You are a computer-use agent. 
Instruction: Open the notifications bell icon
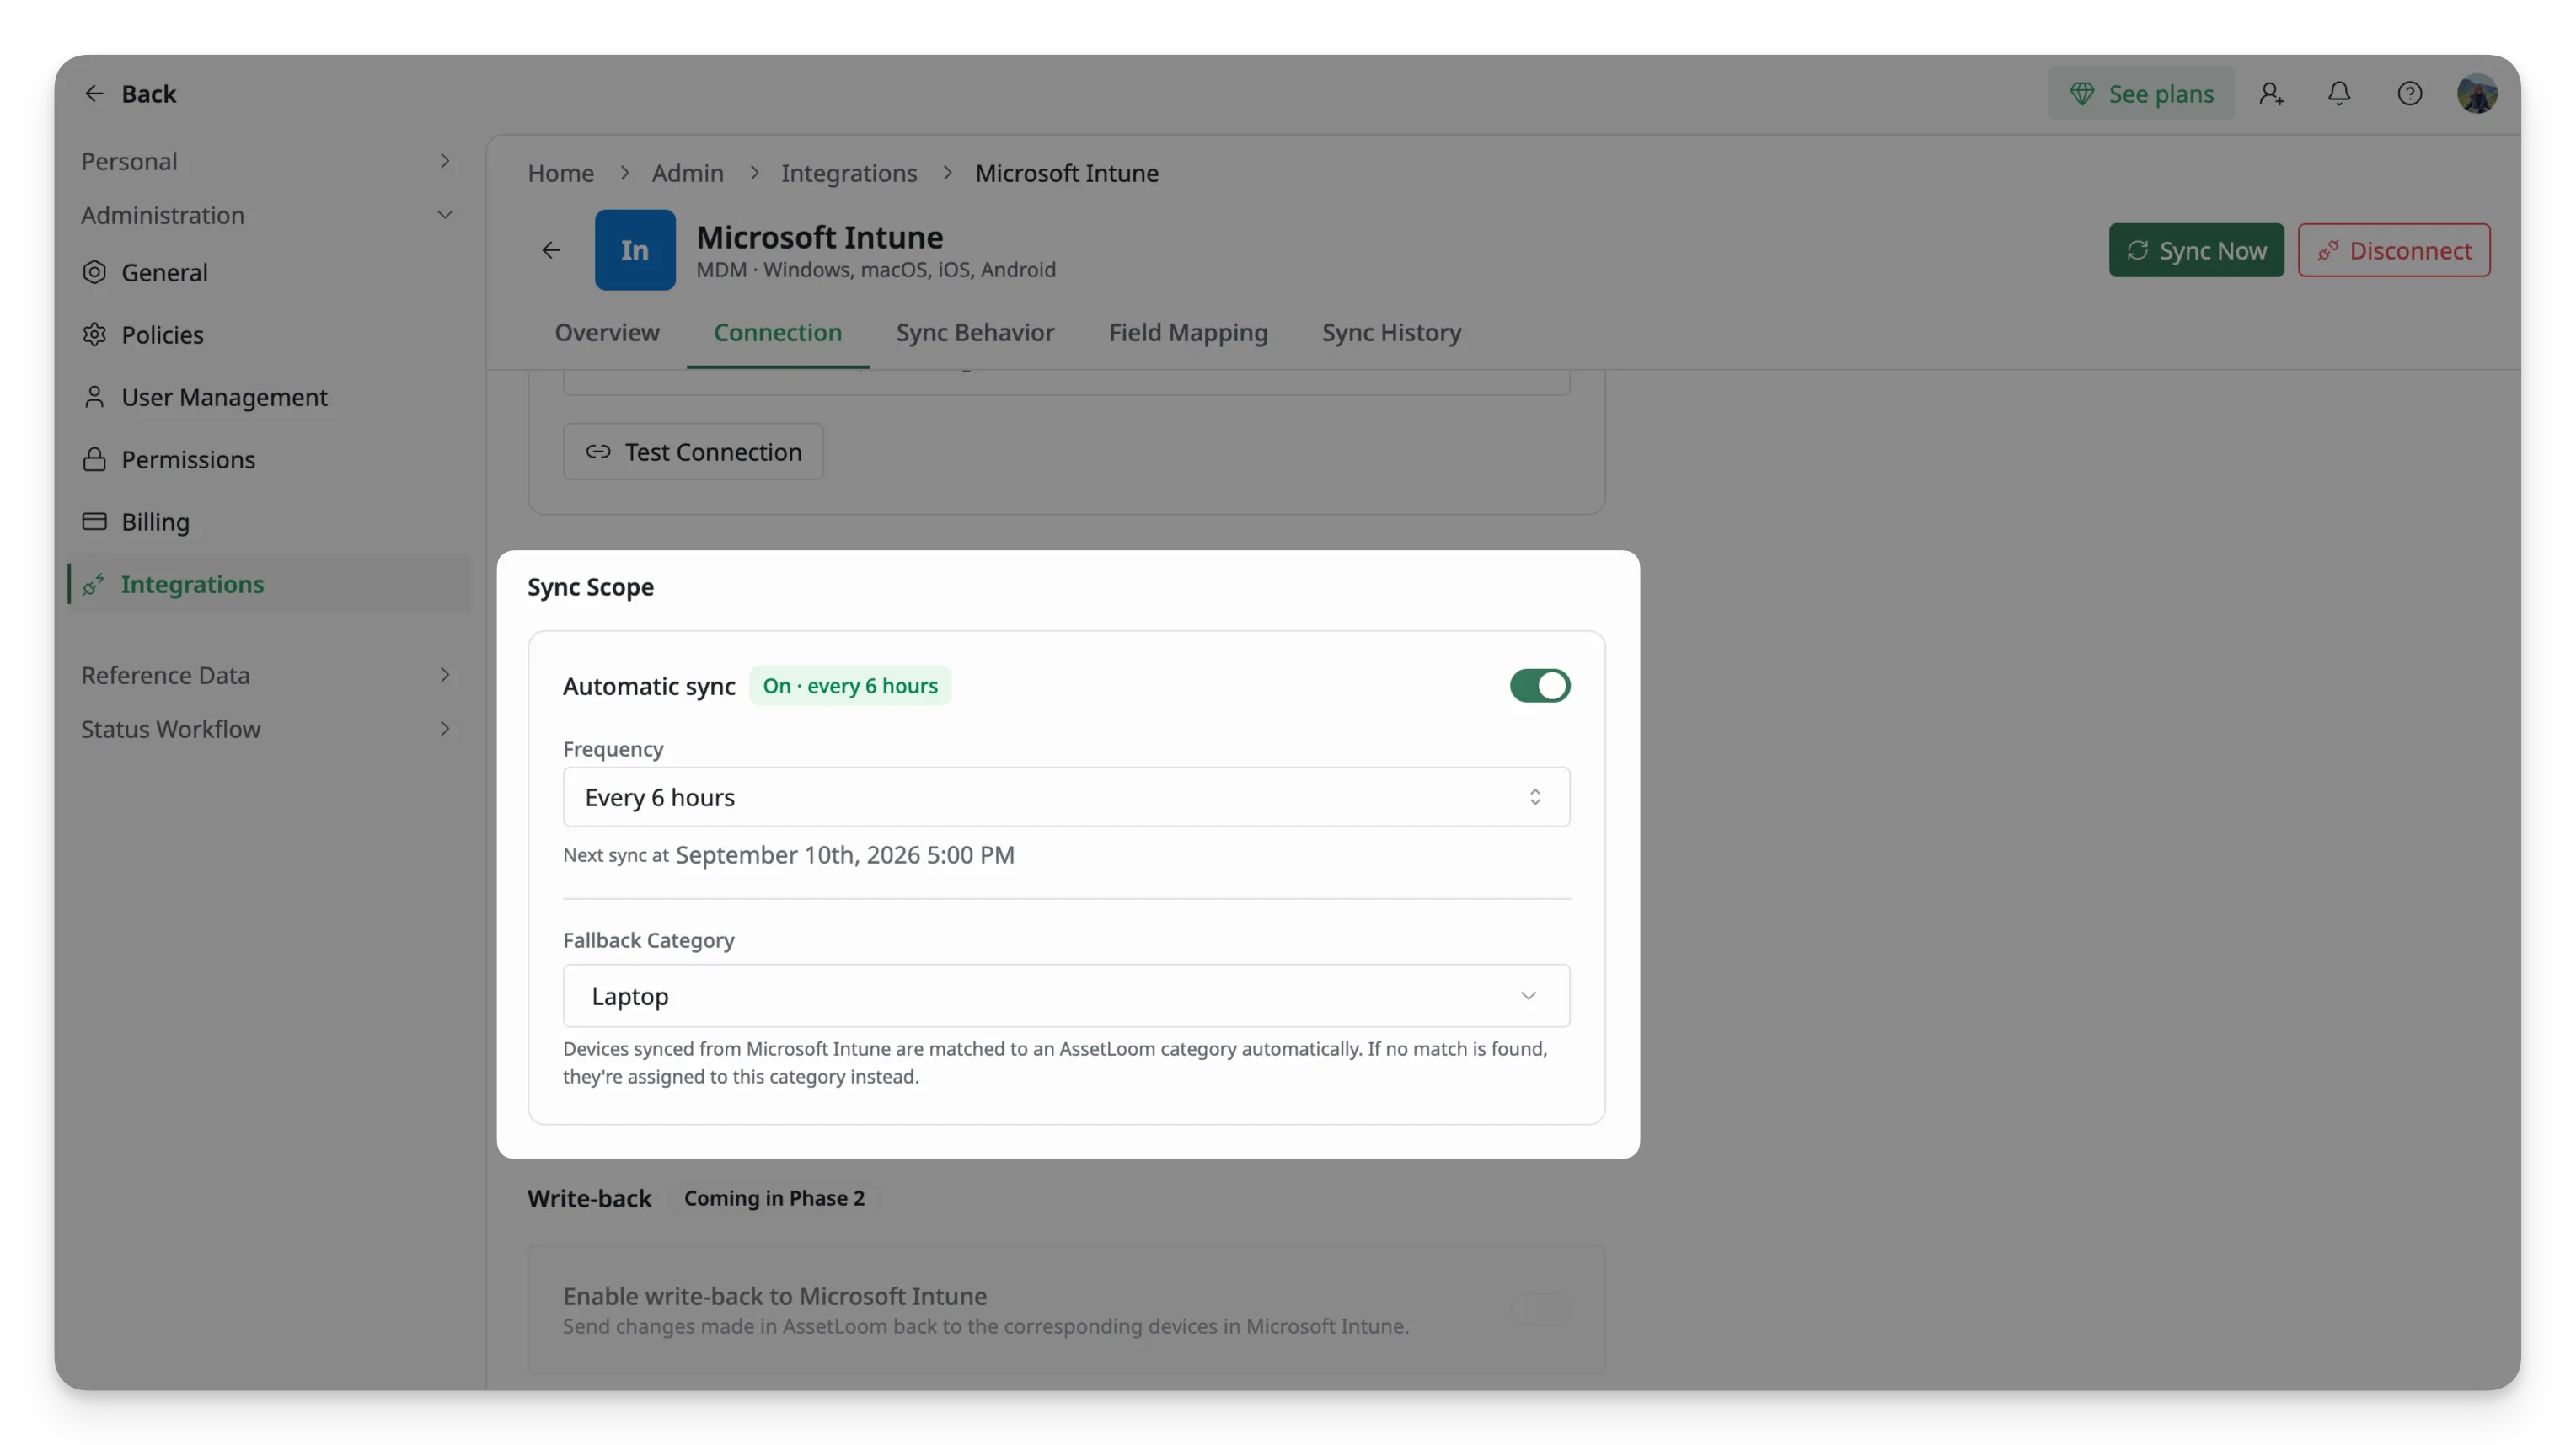click(2339, 93)
